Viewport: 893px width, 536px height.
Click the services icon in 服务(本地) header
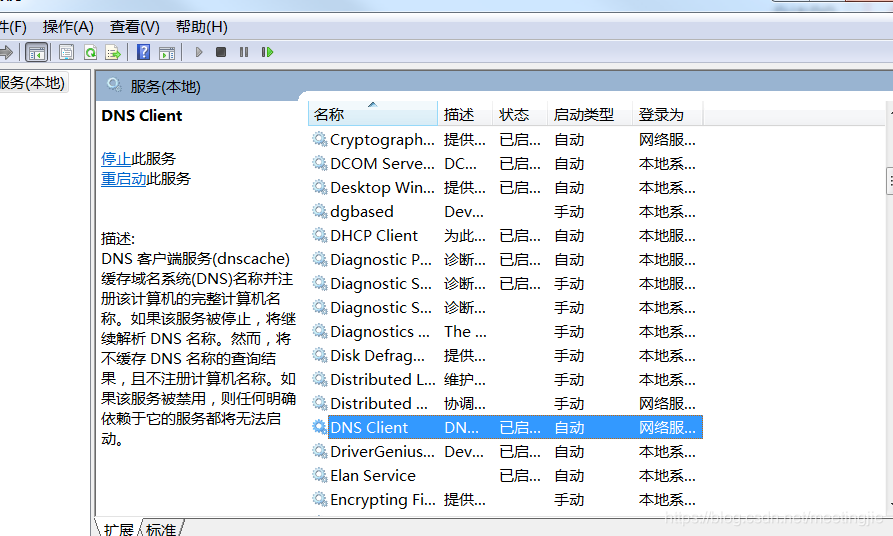click(x=114, y=85)
